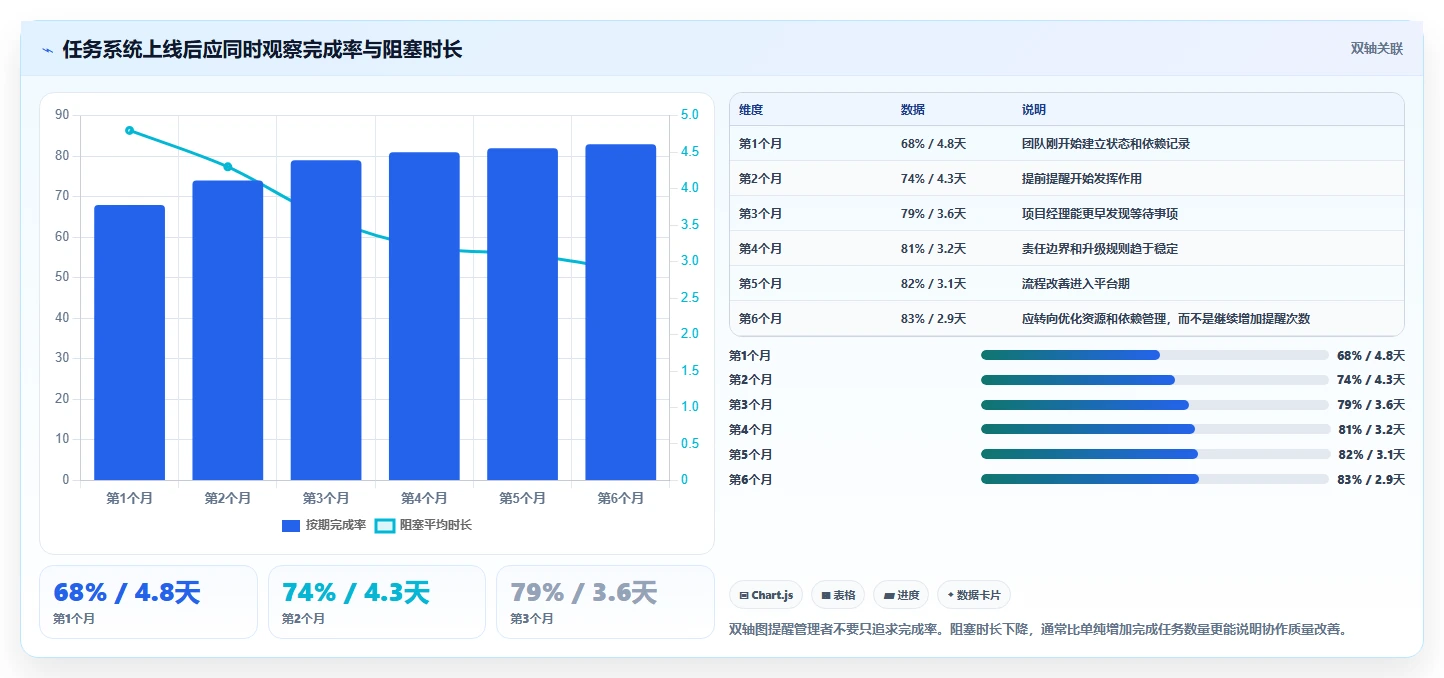
Task: Click the line point above the 第2个月 bar
Action: tap(227, 167)
